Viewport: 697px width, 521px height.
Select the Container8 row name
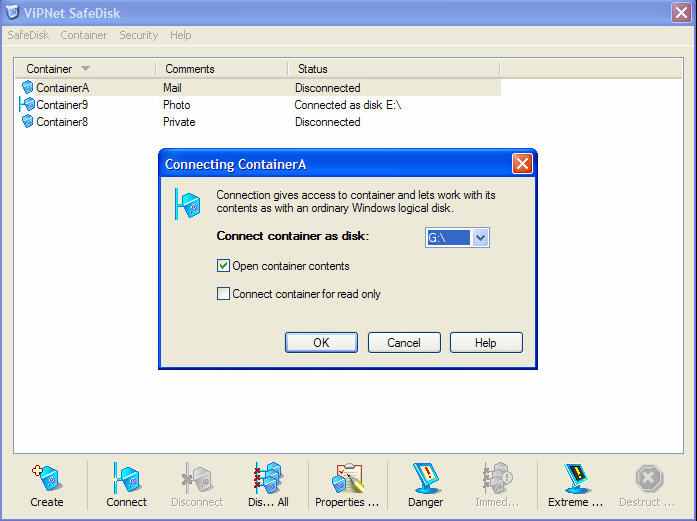[x=62, y=122]
